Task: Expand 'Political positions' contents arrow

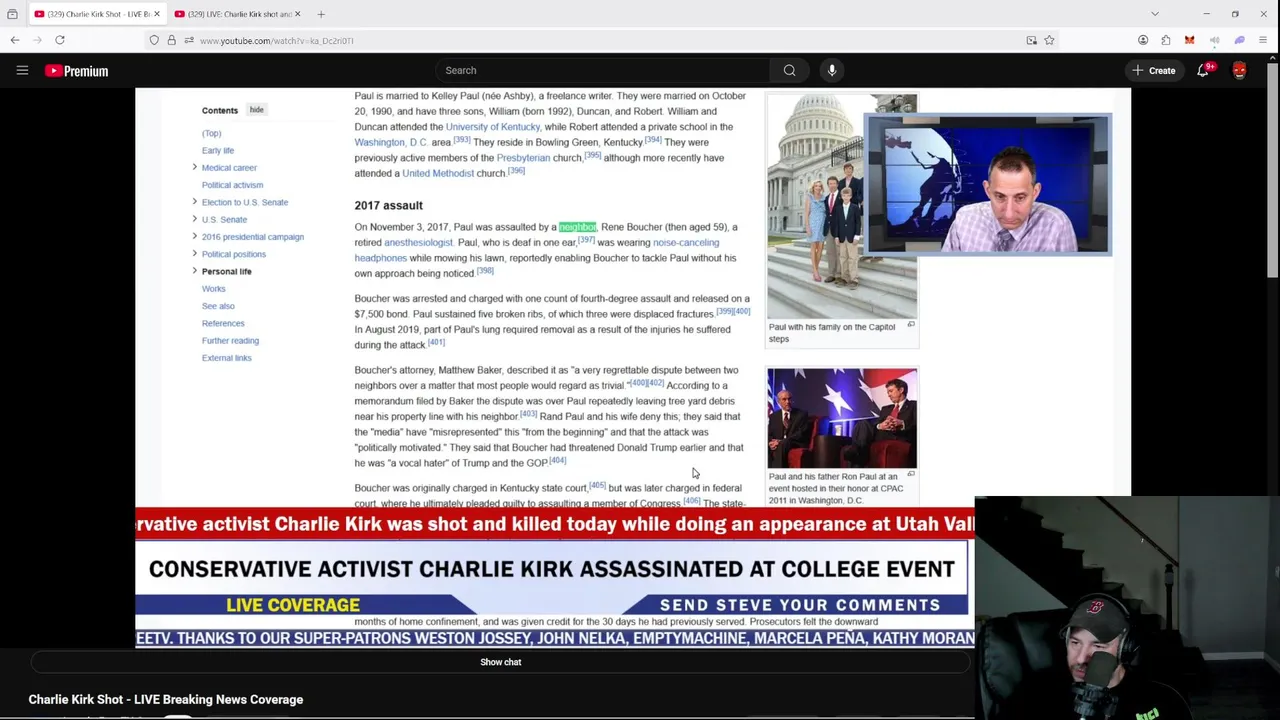Action: pos(194,254)
